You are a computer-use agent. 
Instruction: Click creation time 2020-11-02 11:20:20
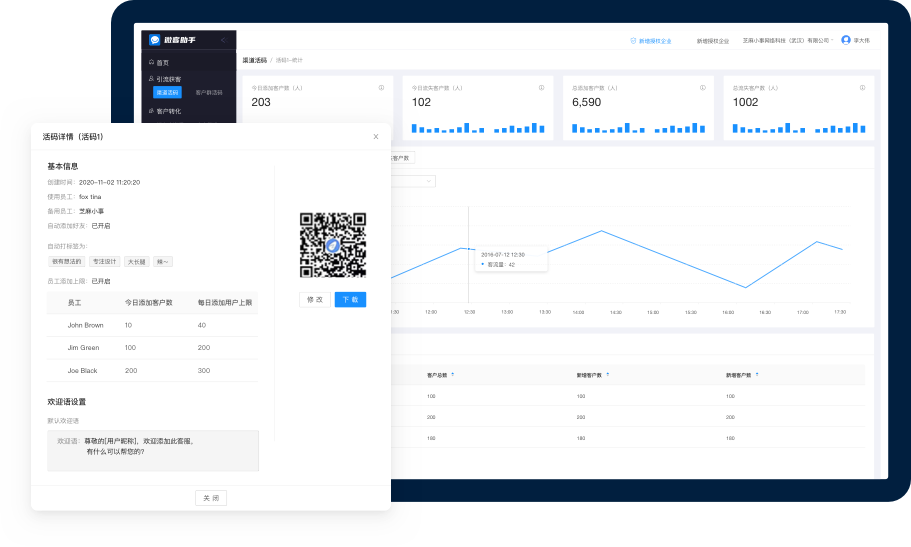[x=109, y=183]
